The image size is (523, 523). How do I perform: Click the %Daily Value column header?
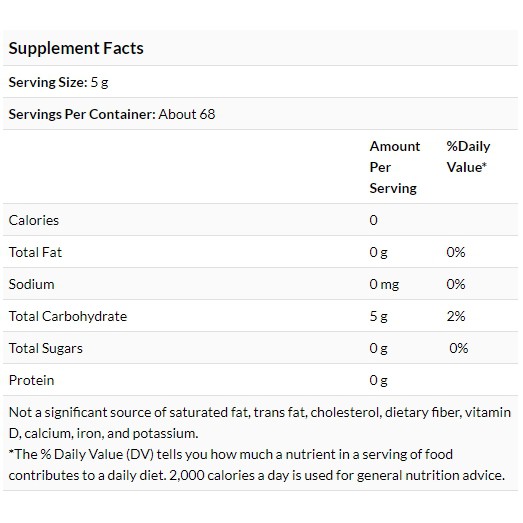point(468,157)
